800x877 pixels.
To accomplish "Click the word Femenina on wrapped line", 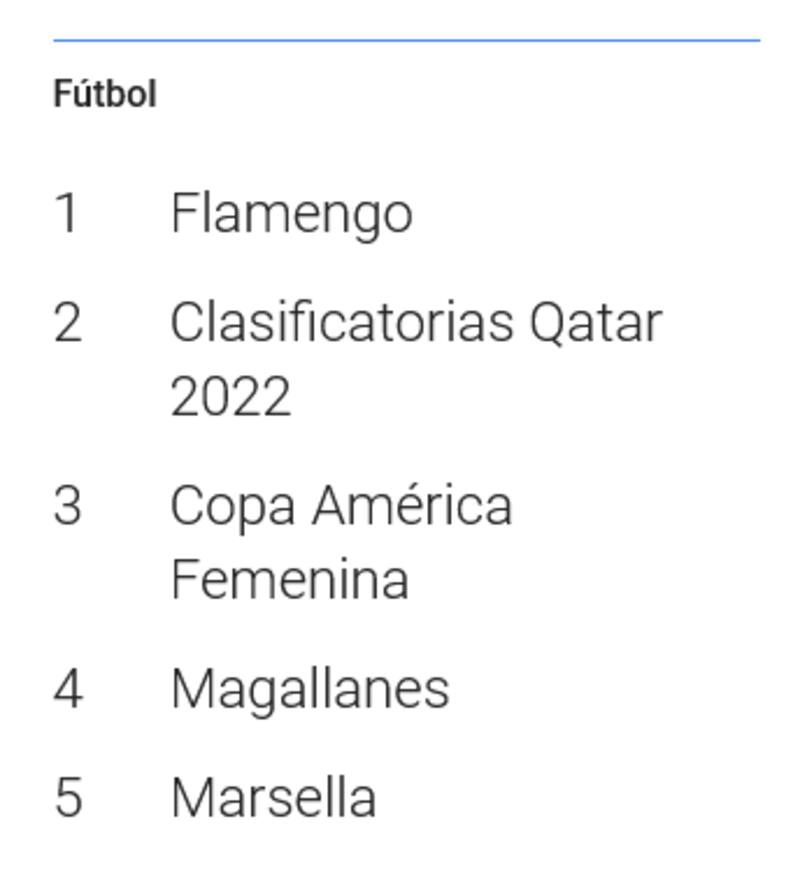I will pos(290,580).
